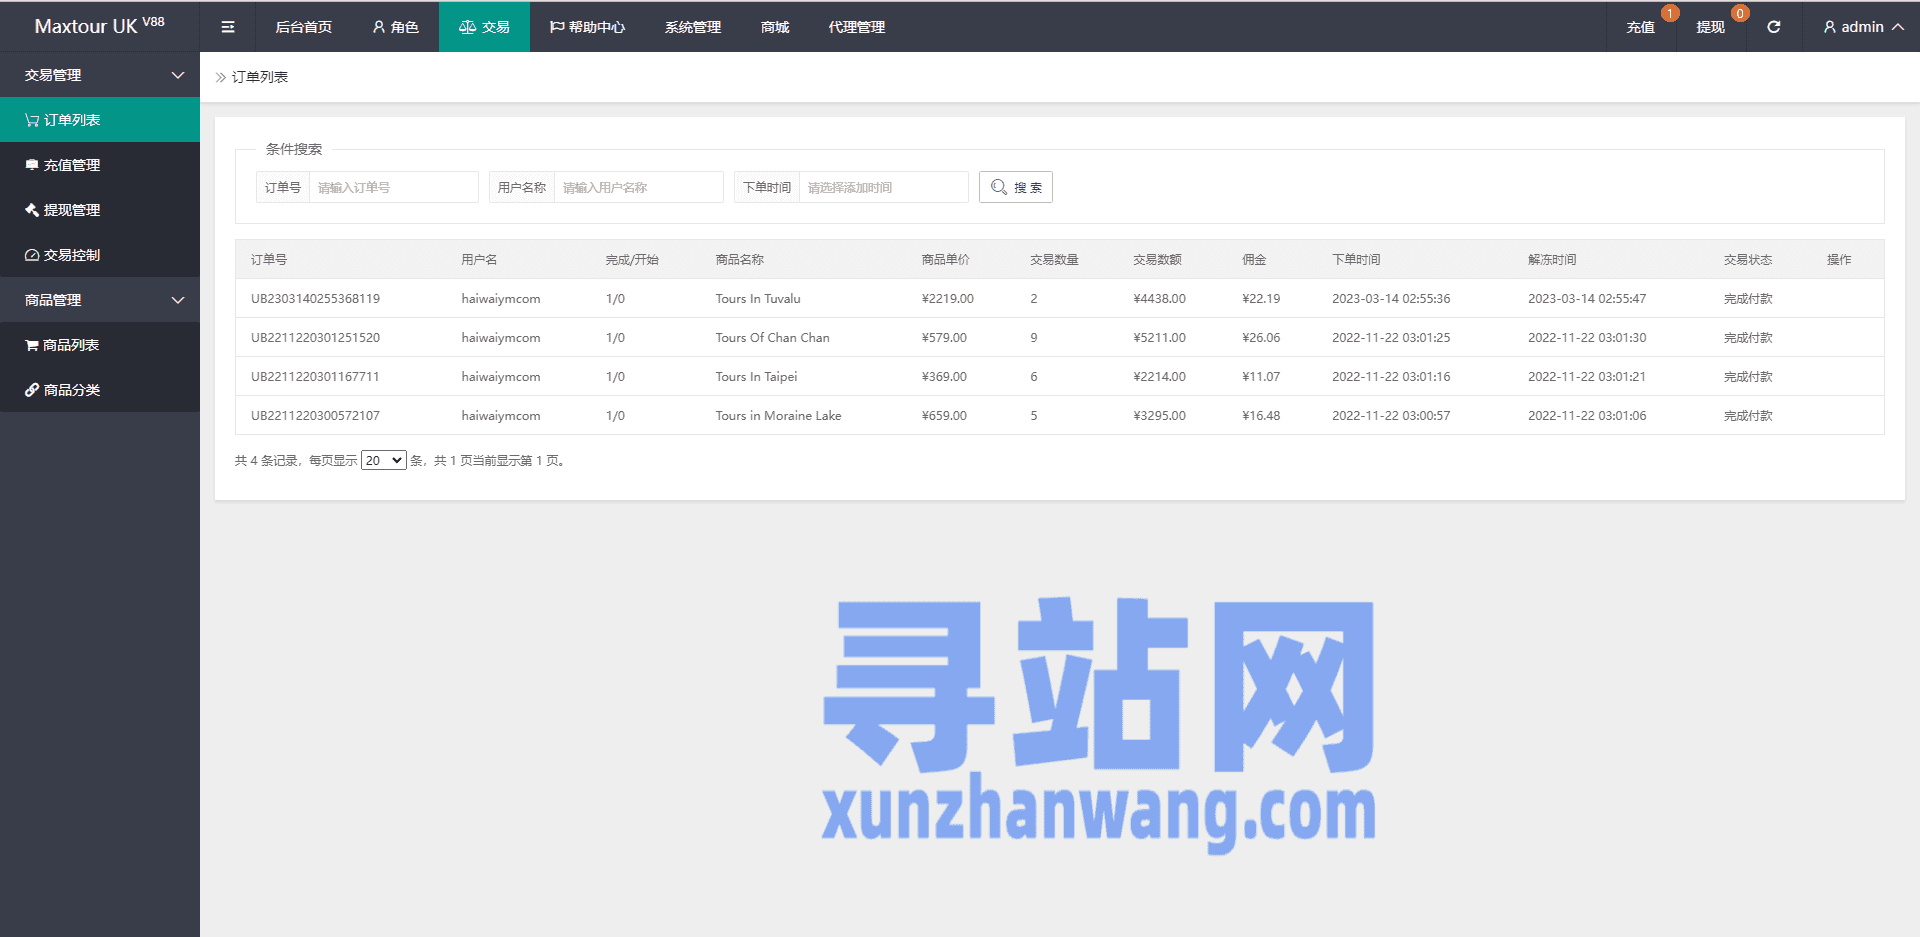
Task: Click product name Tours Of Chan Chan
Action: [x=772, y=337]
